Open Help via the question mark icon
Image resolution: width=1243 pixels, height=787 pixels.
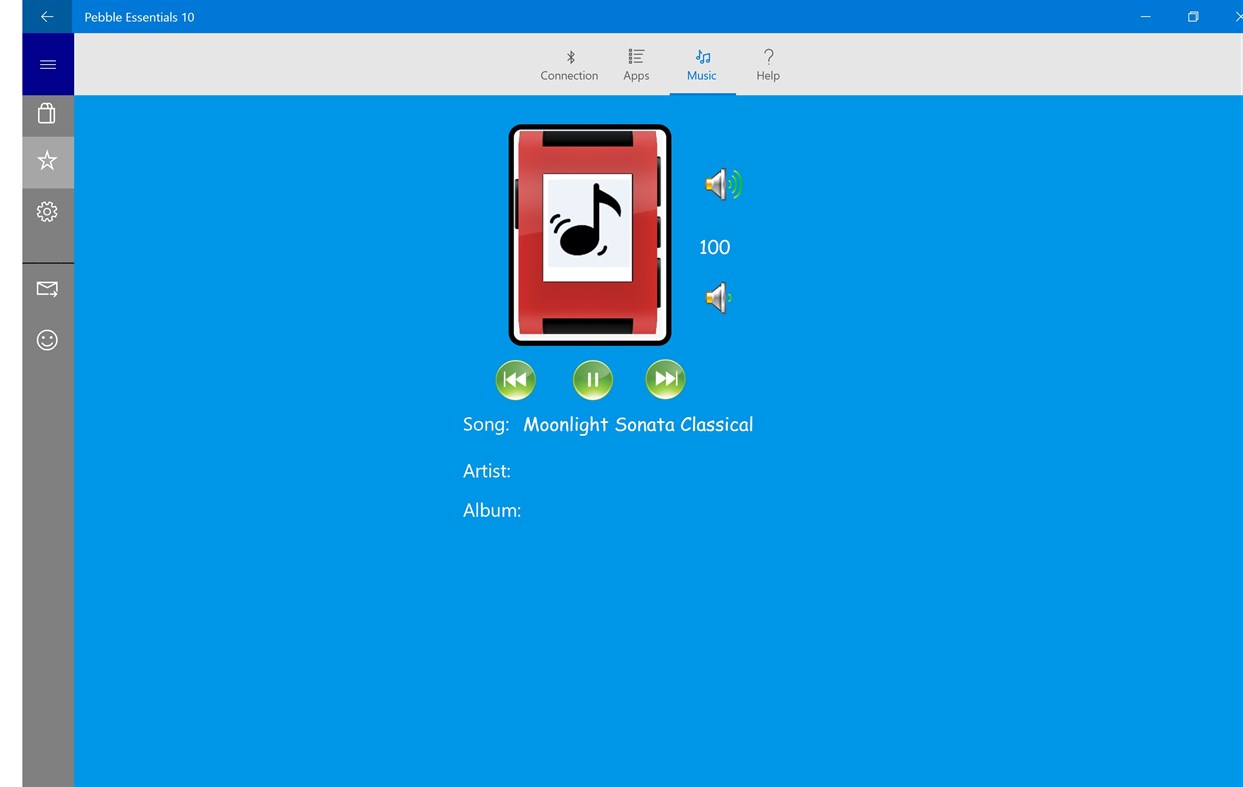tap(768, 57)
